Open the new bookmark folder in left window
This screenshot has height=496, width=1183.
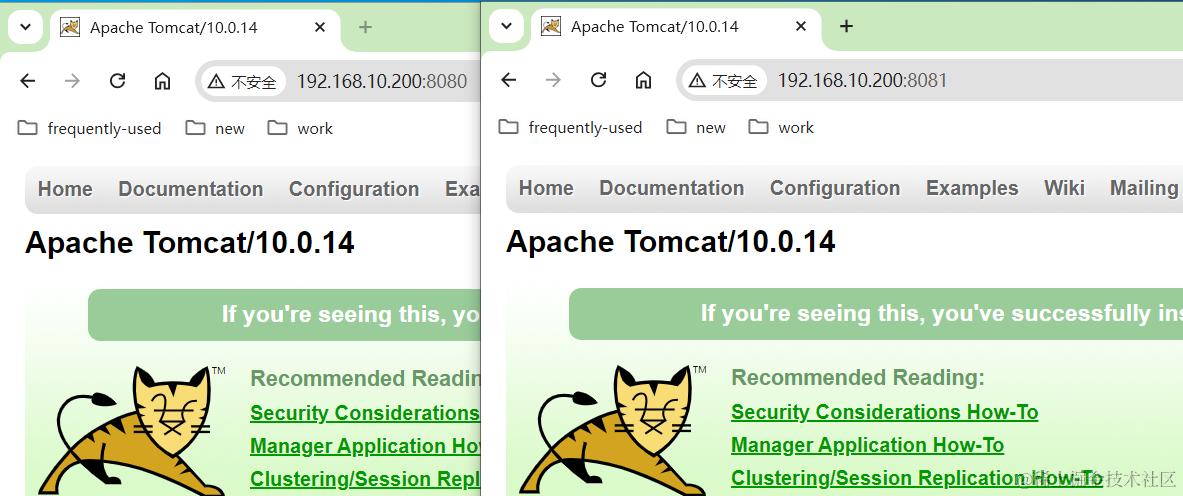pyautogui.click(x=215, y=128)
